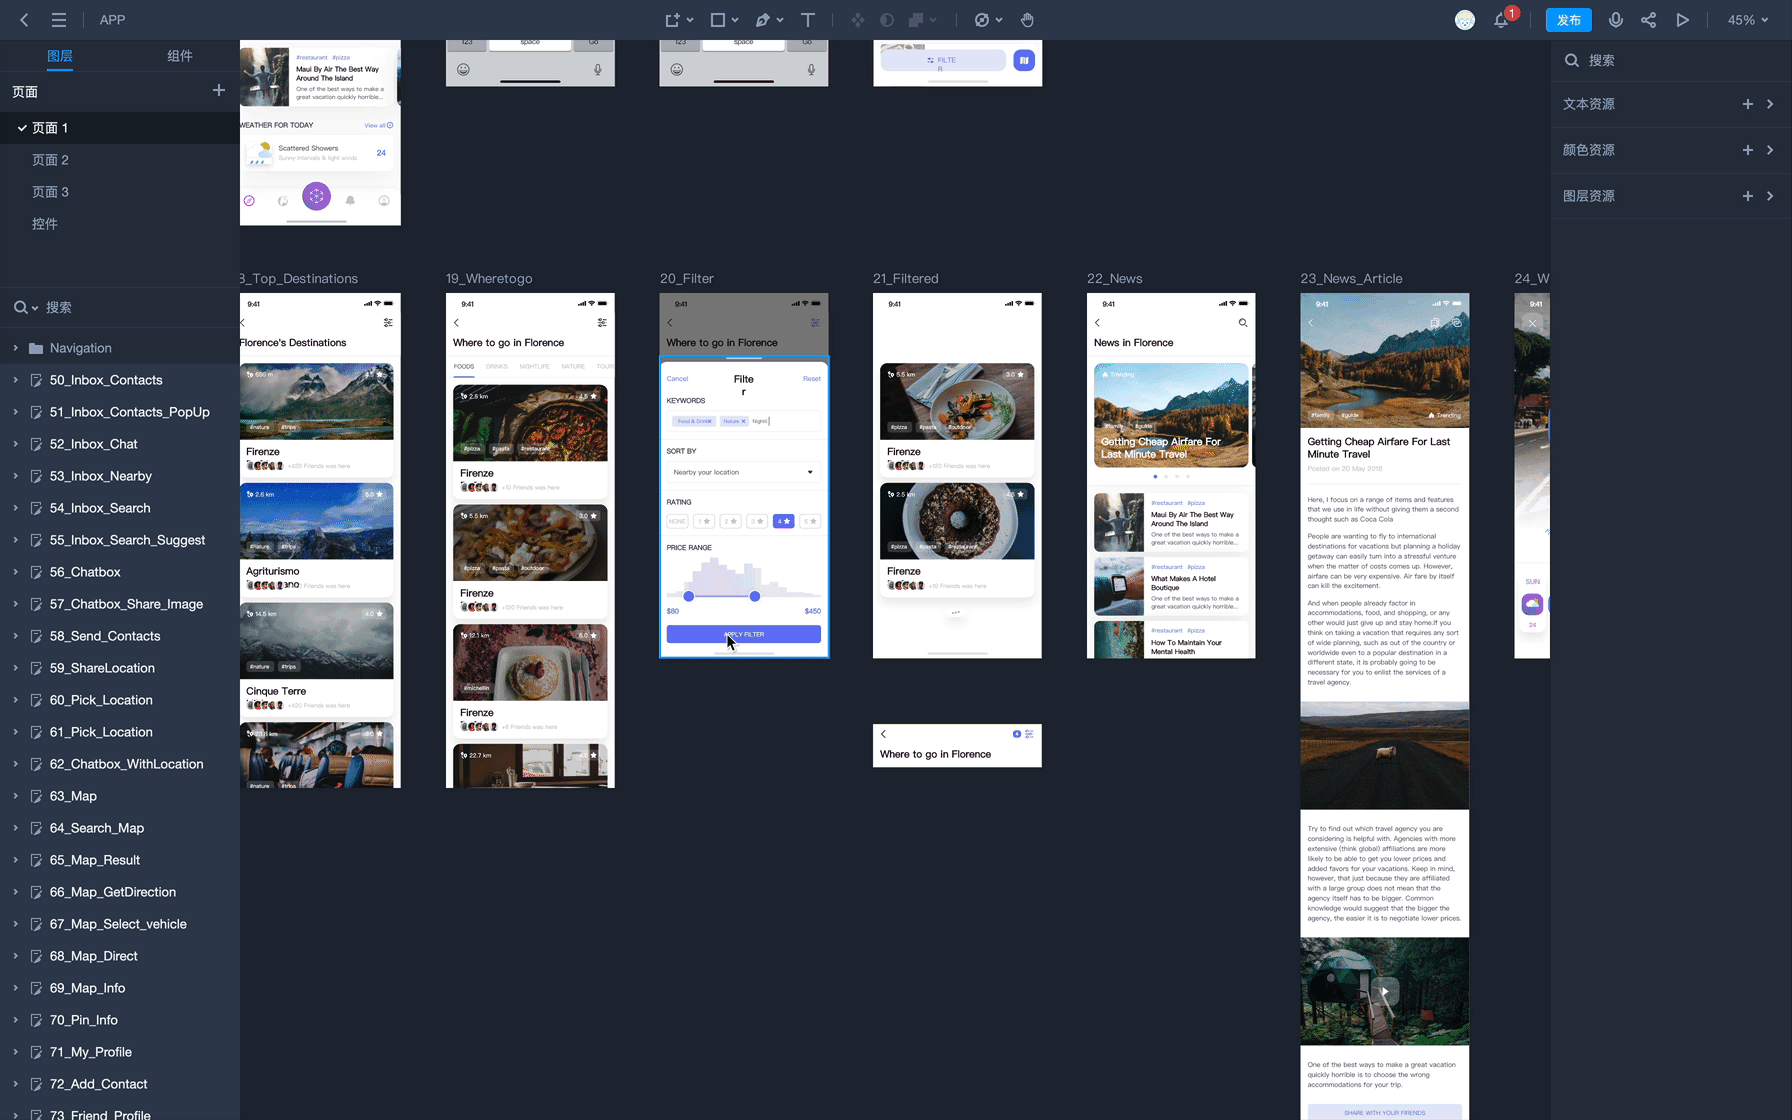The width and height of the screenshot is (1792, 1120).
Task: Select 页面 2 in the pages list
Action: 120,160
